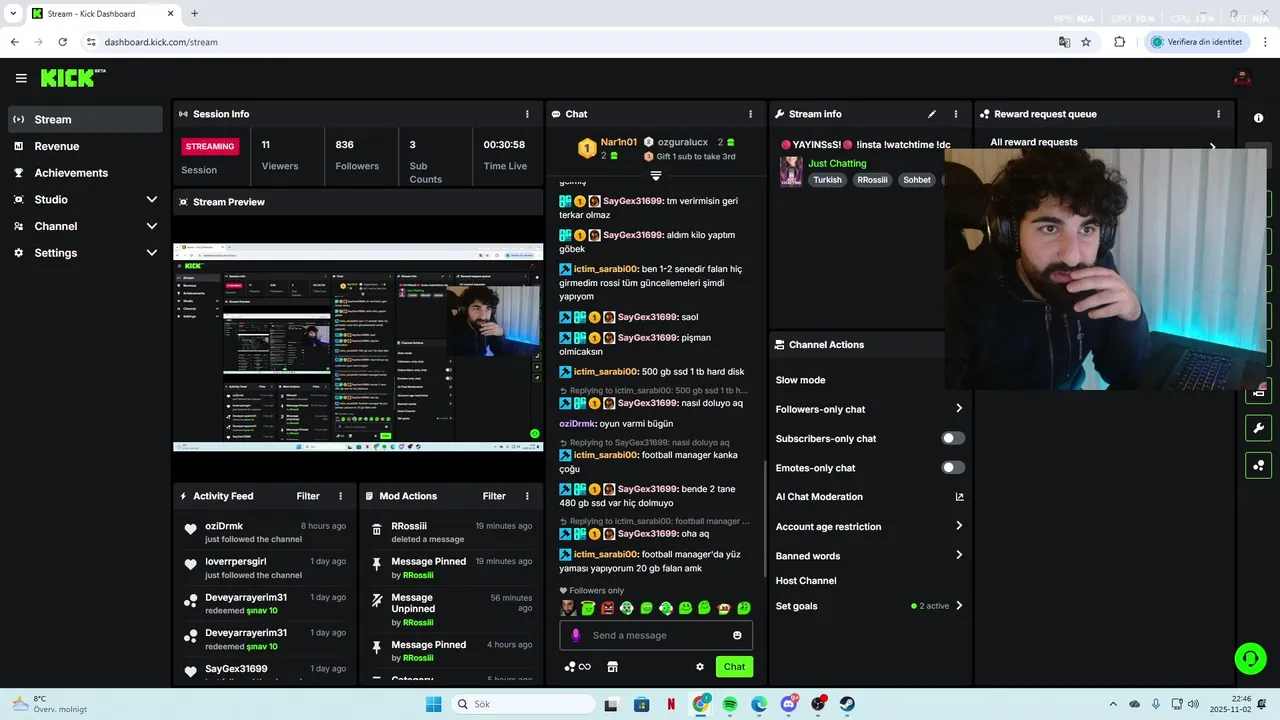Open a new browser tab

[194, 14]
